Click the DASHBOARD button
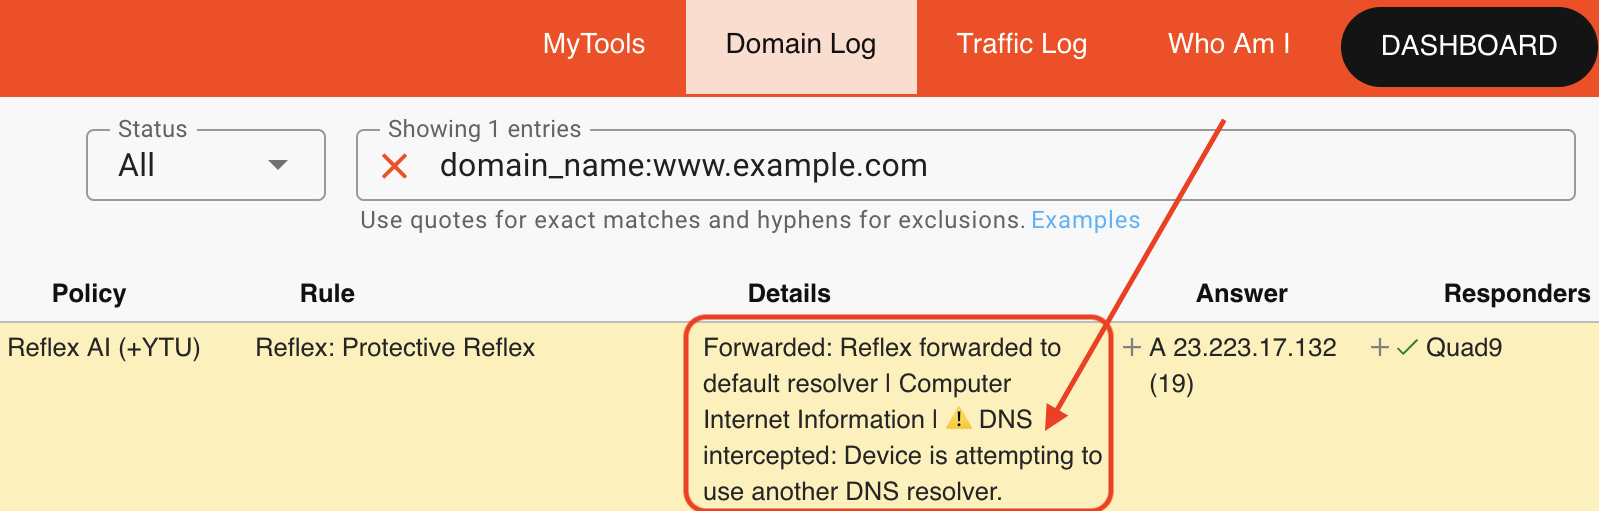The image size is (1599, 511). click(x=1468, y=46)
